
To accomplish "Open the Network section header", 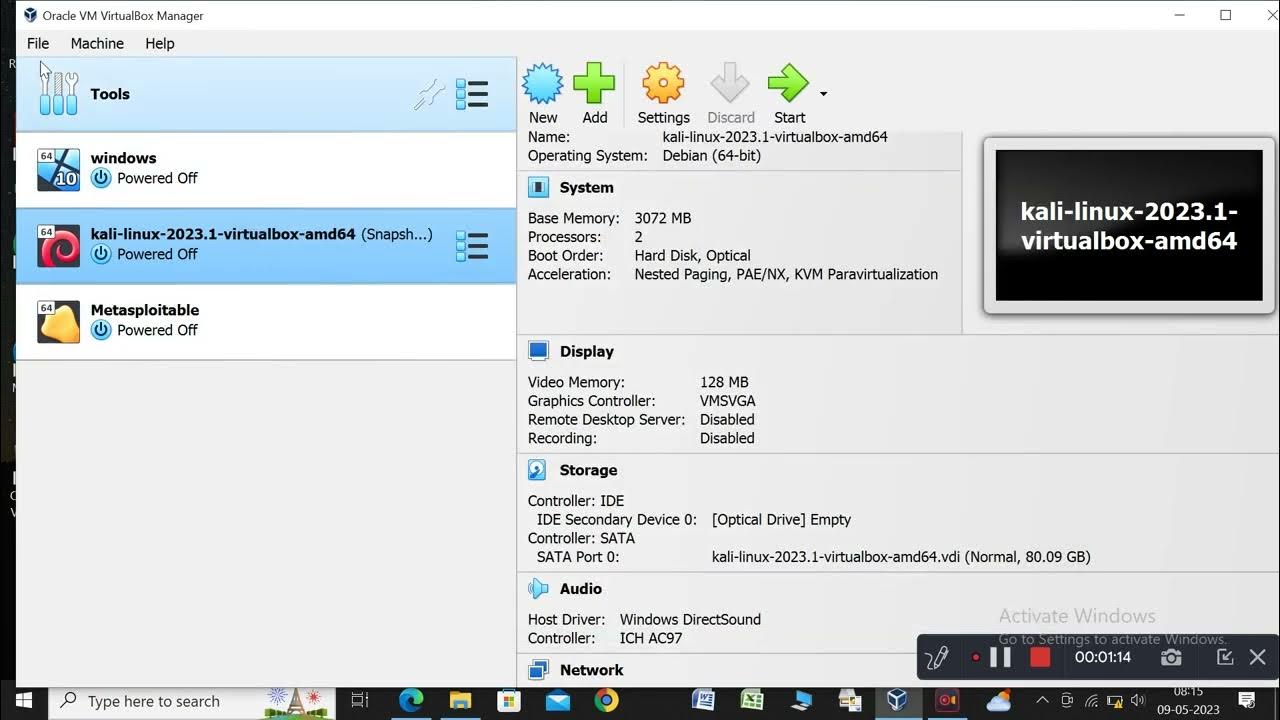I will [591, 670].
